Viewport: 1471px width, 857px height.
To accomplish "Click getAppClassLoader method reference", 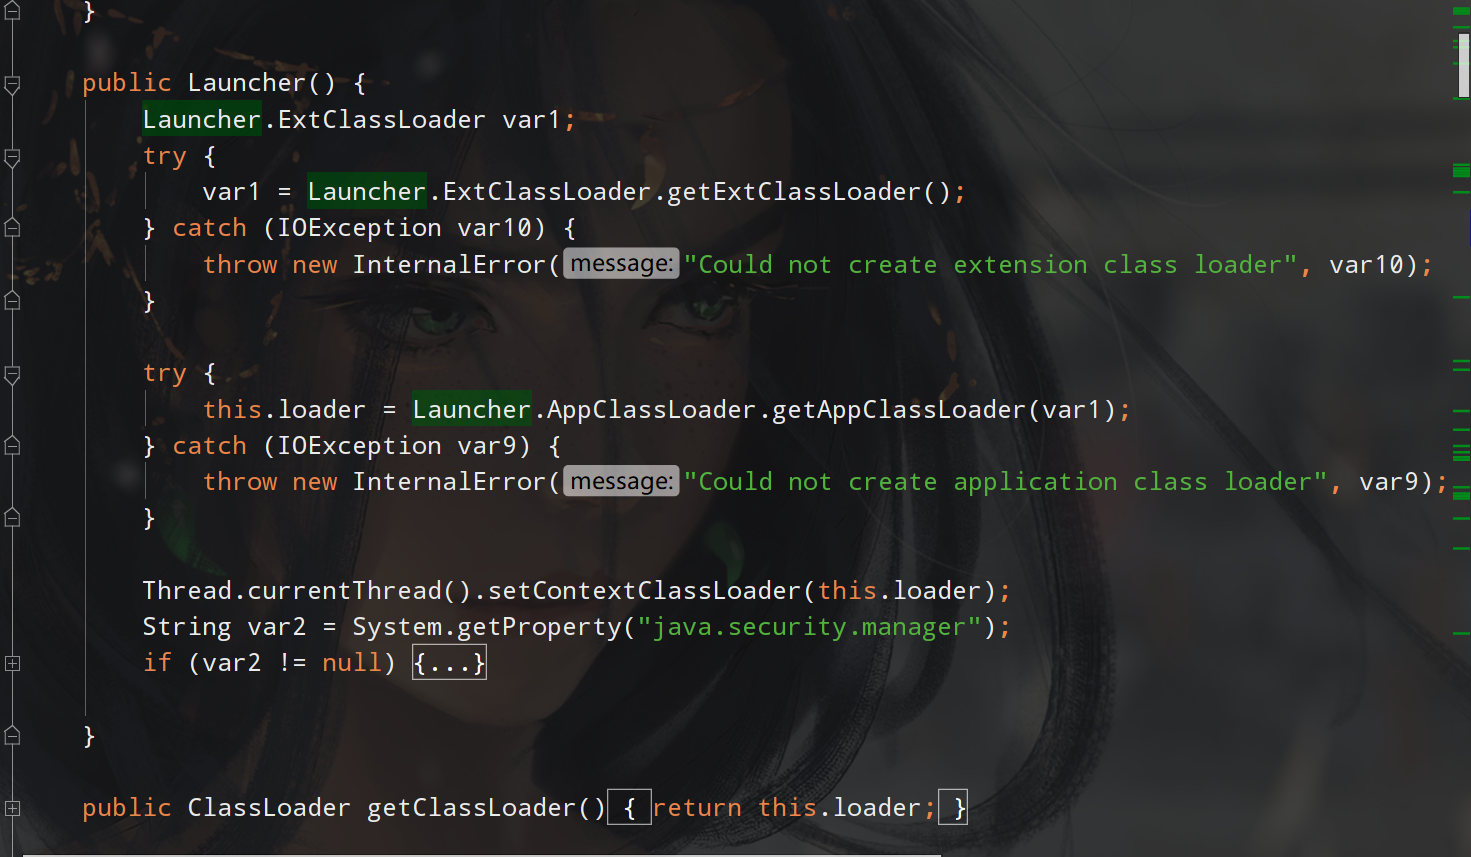I will [x=899, y=410].
